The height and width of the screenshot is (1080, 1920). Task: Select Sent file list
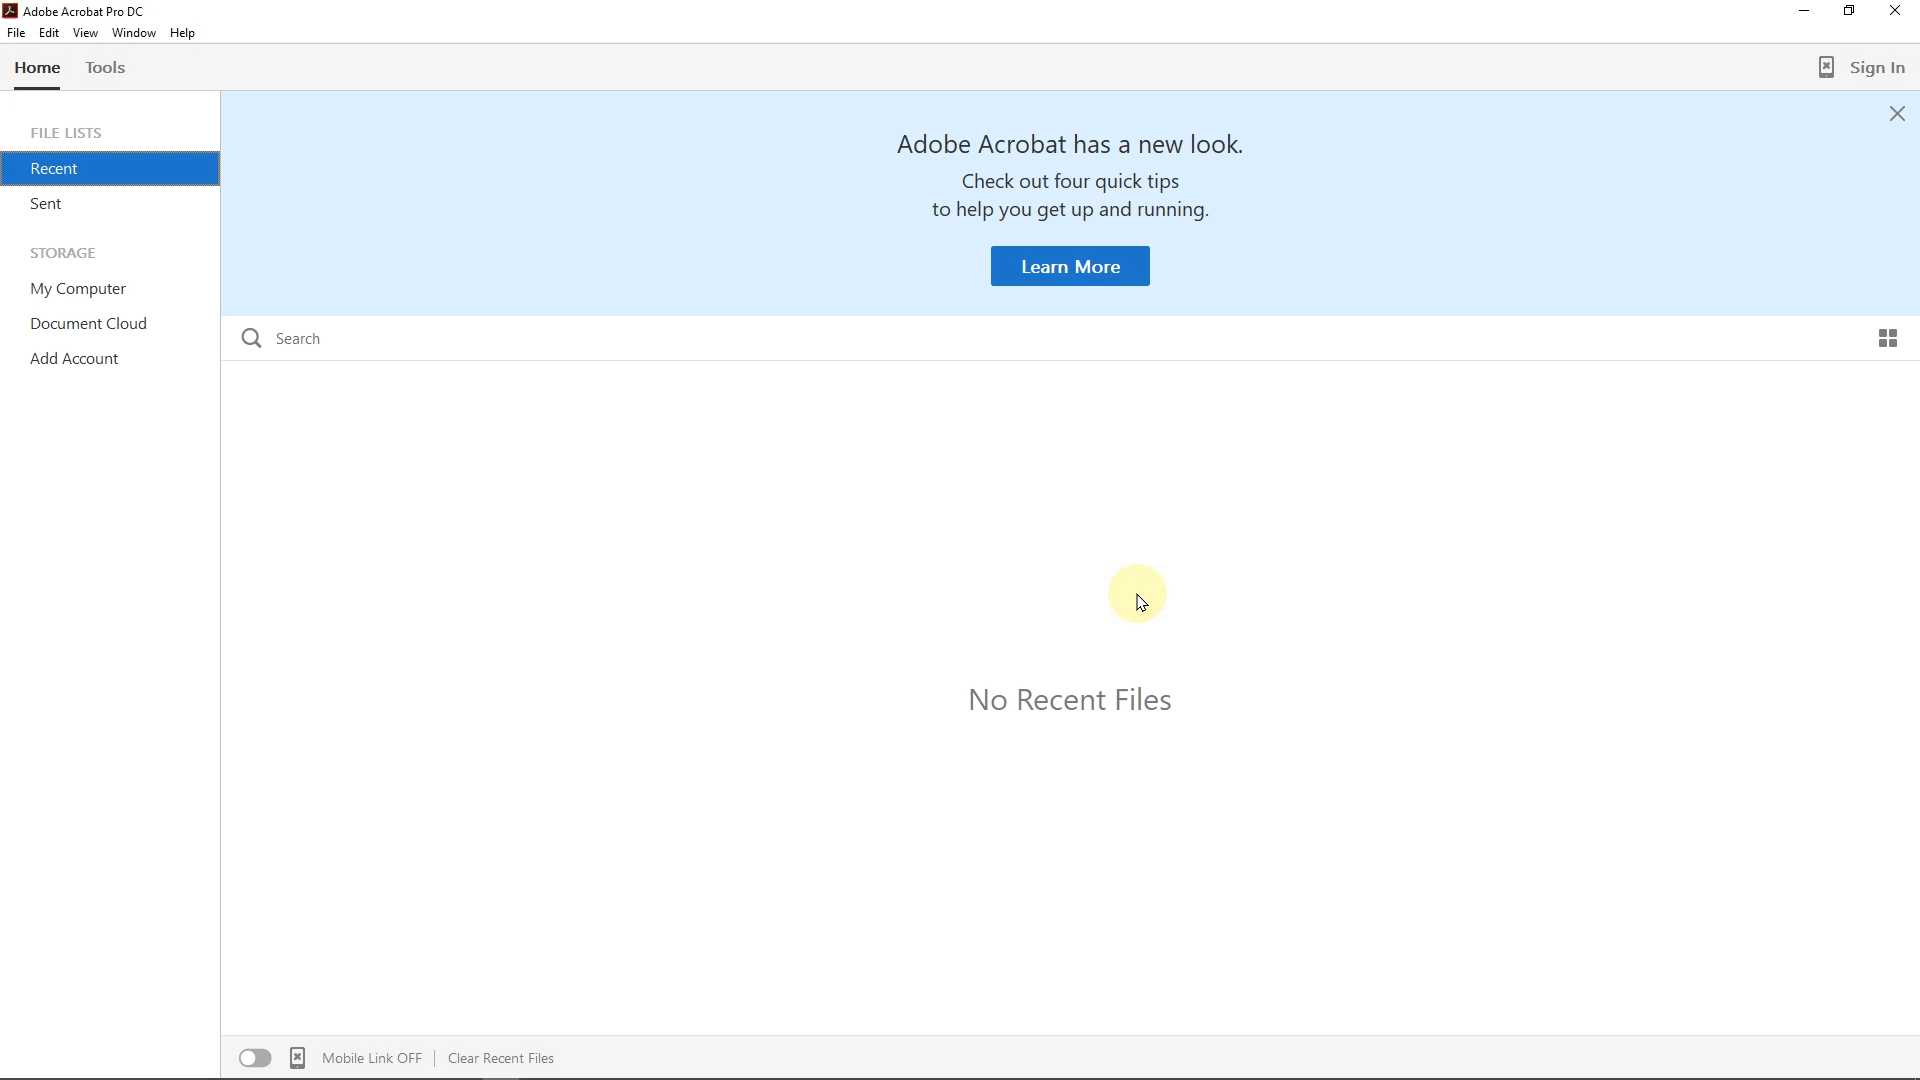[x=47, y=204]
